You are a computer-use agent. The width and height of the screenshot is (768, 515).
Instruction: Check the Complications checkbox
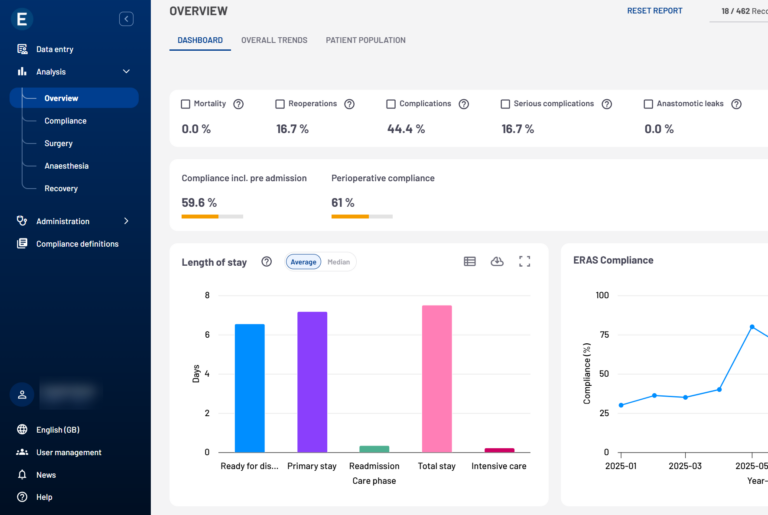point(391,104)
